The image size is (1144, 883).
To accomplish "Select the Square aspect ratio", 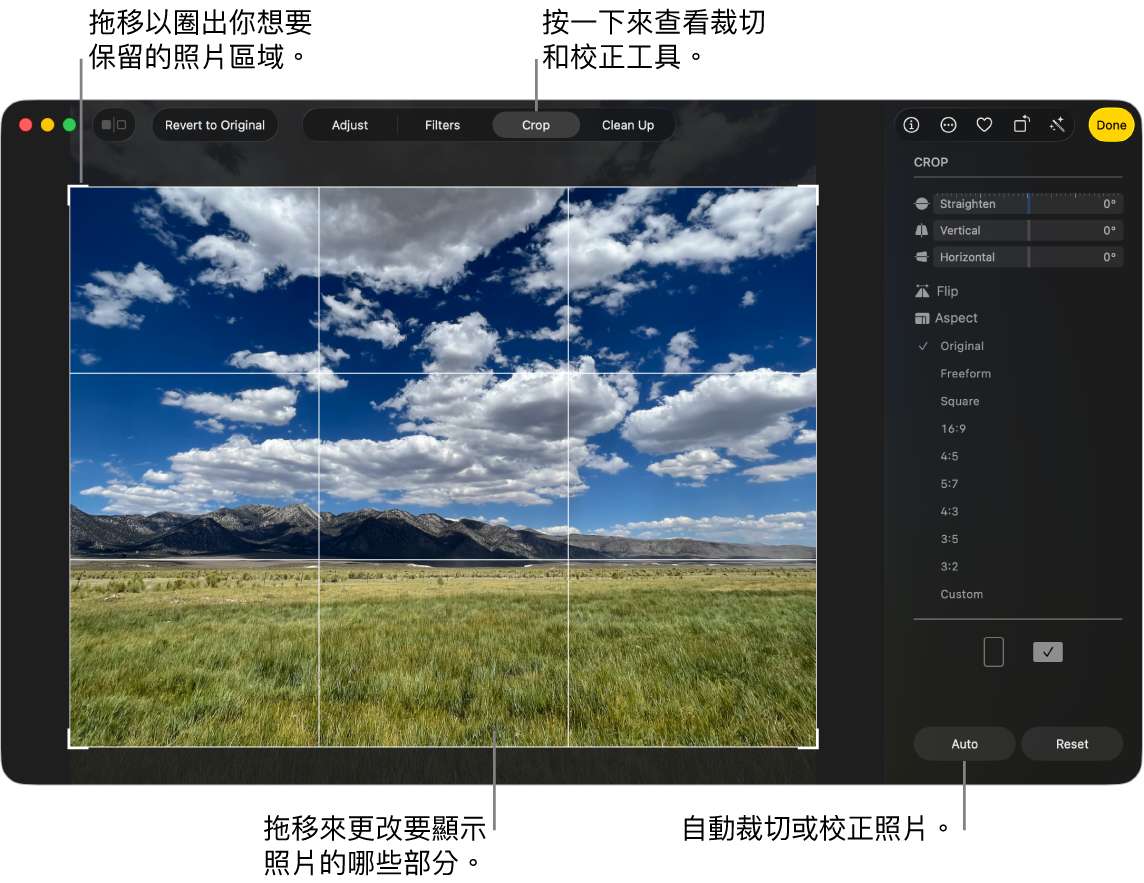I will 959,401.
